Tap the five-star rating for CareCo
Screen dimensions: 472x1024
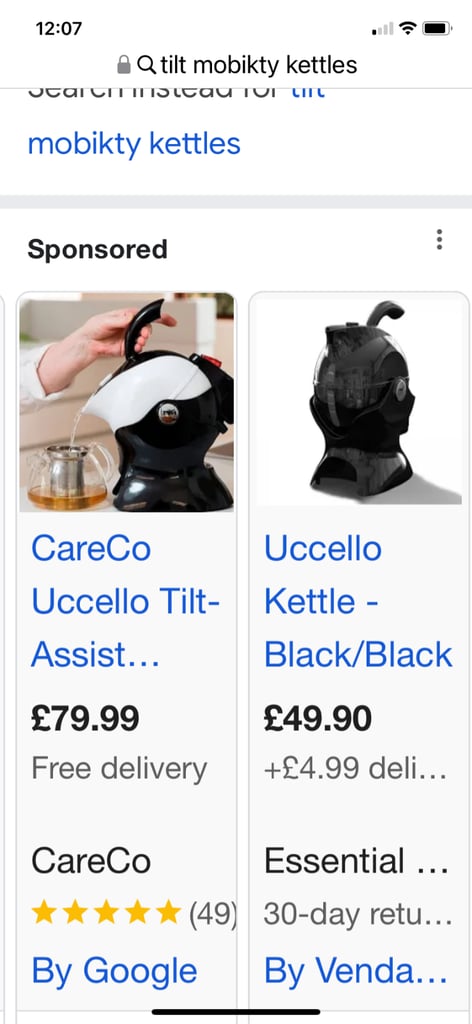click(x=106, y=912)
